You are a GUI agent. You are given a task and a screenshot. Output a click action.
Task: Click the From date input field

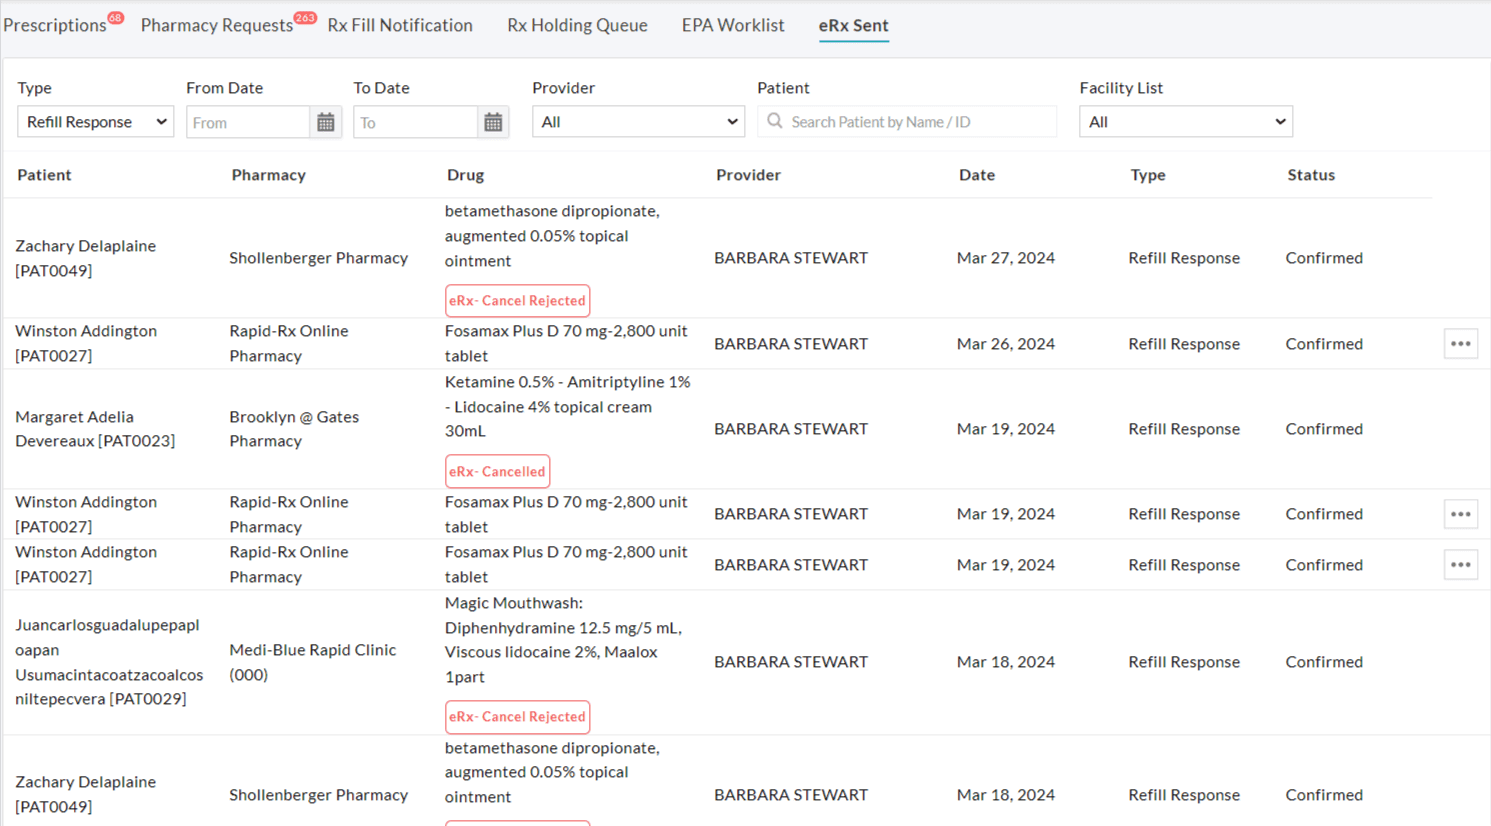[248, 122]
